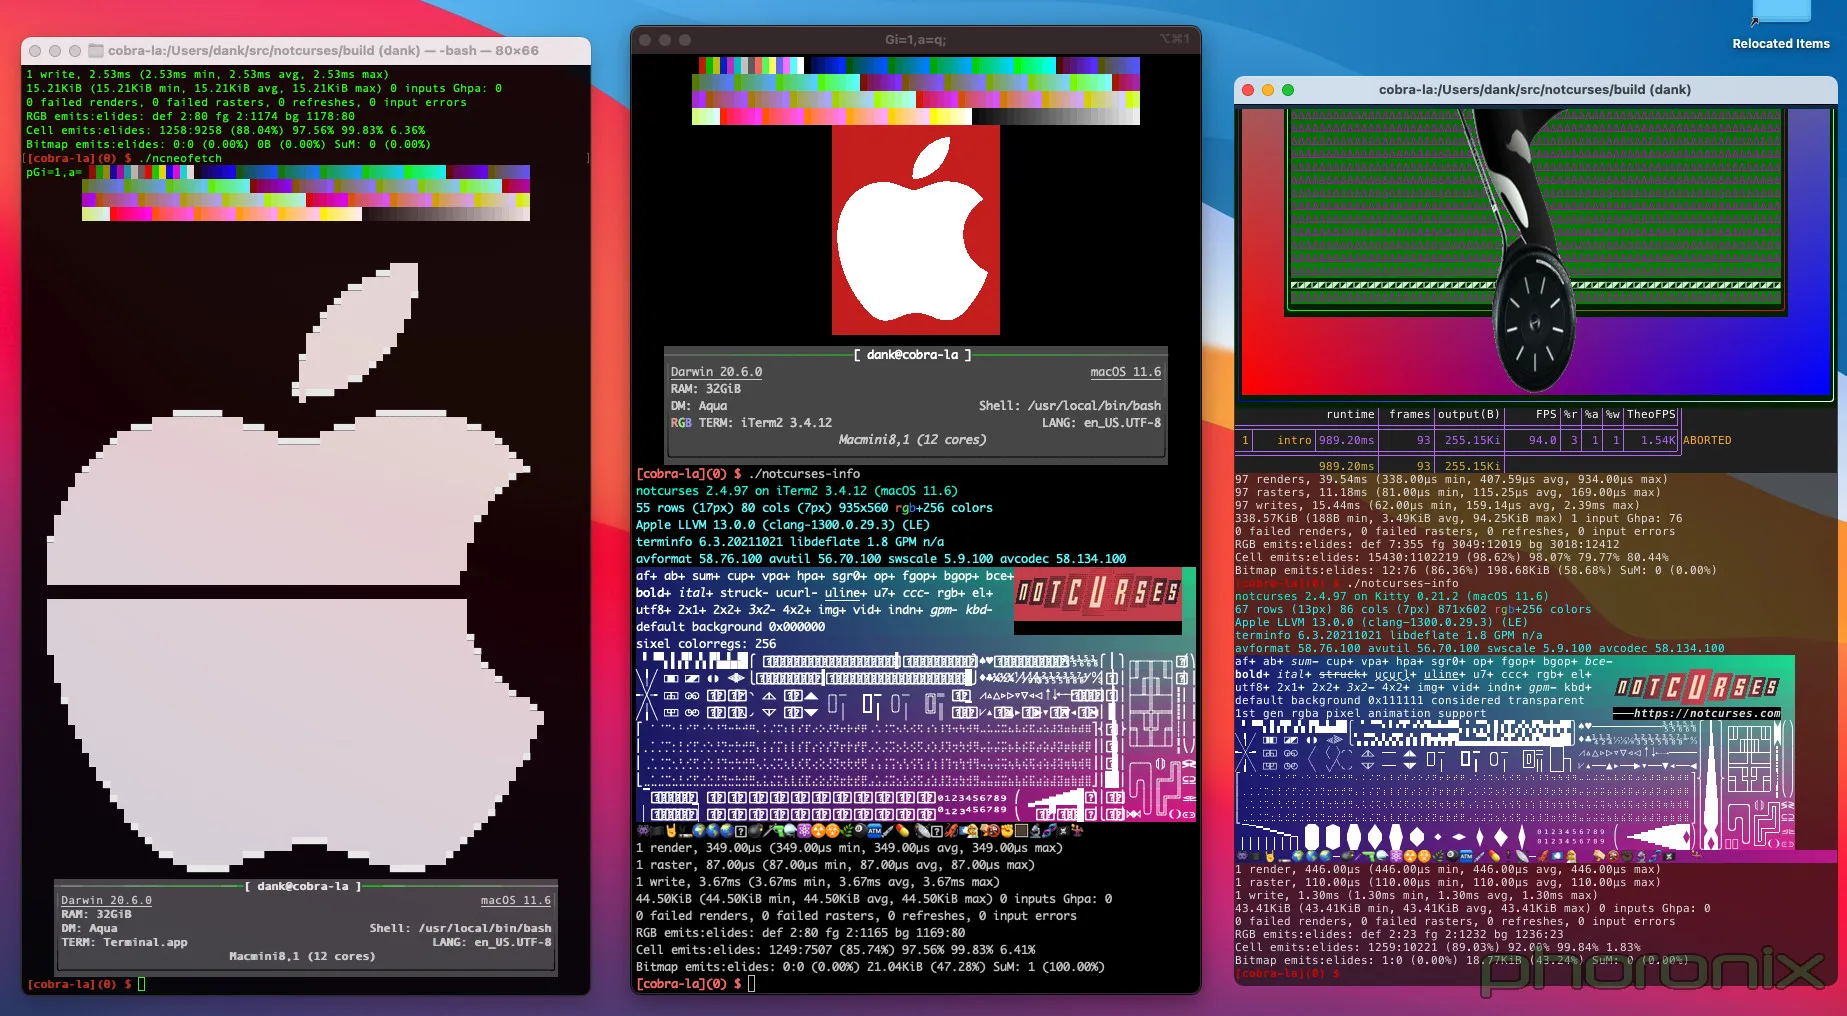
Task: Open the https://notcurses.com link in Kitty
Action: click(x=1707, y=713)
